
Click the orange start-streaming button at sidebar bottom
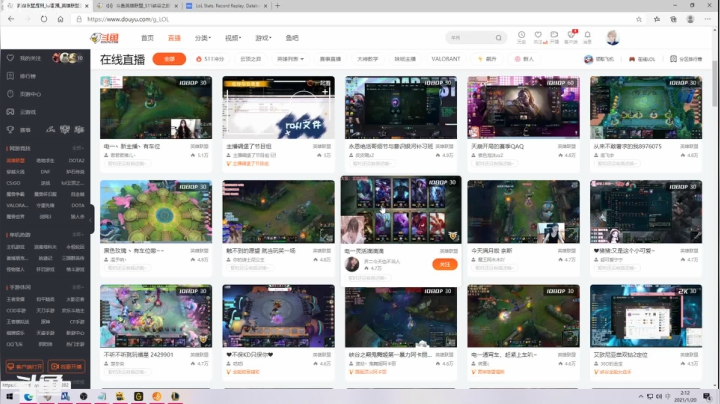pyautogui.click(x=66, y=367)
